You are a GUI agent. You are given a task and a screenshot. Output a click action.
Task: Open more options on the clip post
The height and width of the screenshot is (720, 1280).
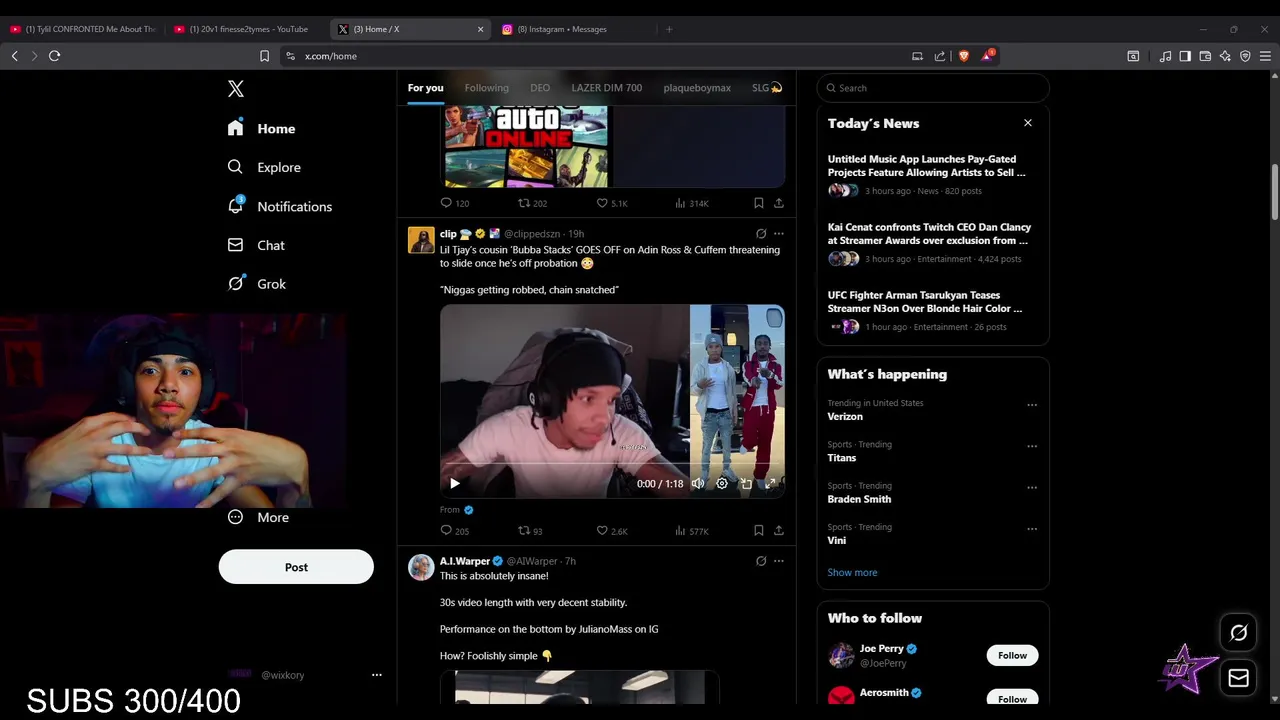(779, 234)
